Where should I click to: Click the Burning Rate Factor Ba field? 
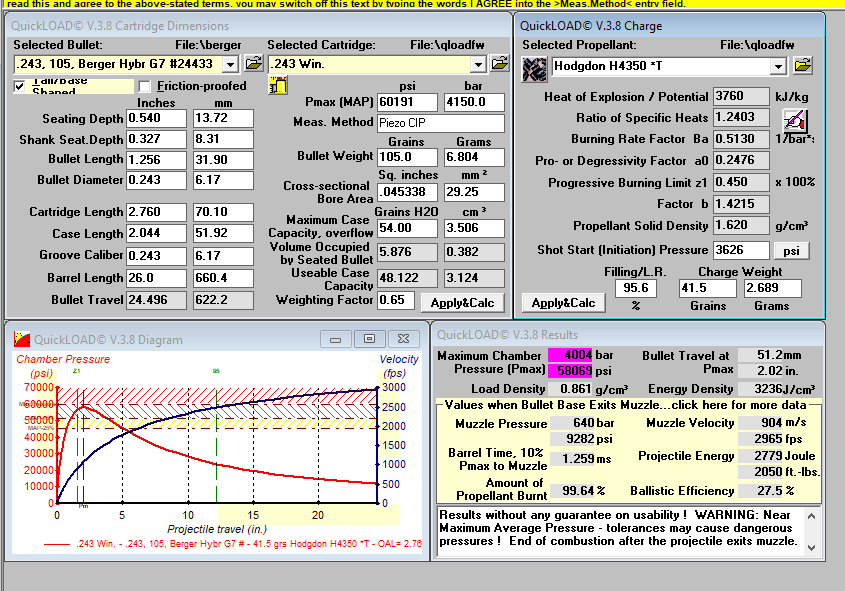tap(741, 139)
